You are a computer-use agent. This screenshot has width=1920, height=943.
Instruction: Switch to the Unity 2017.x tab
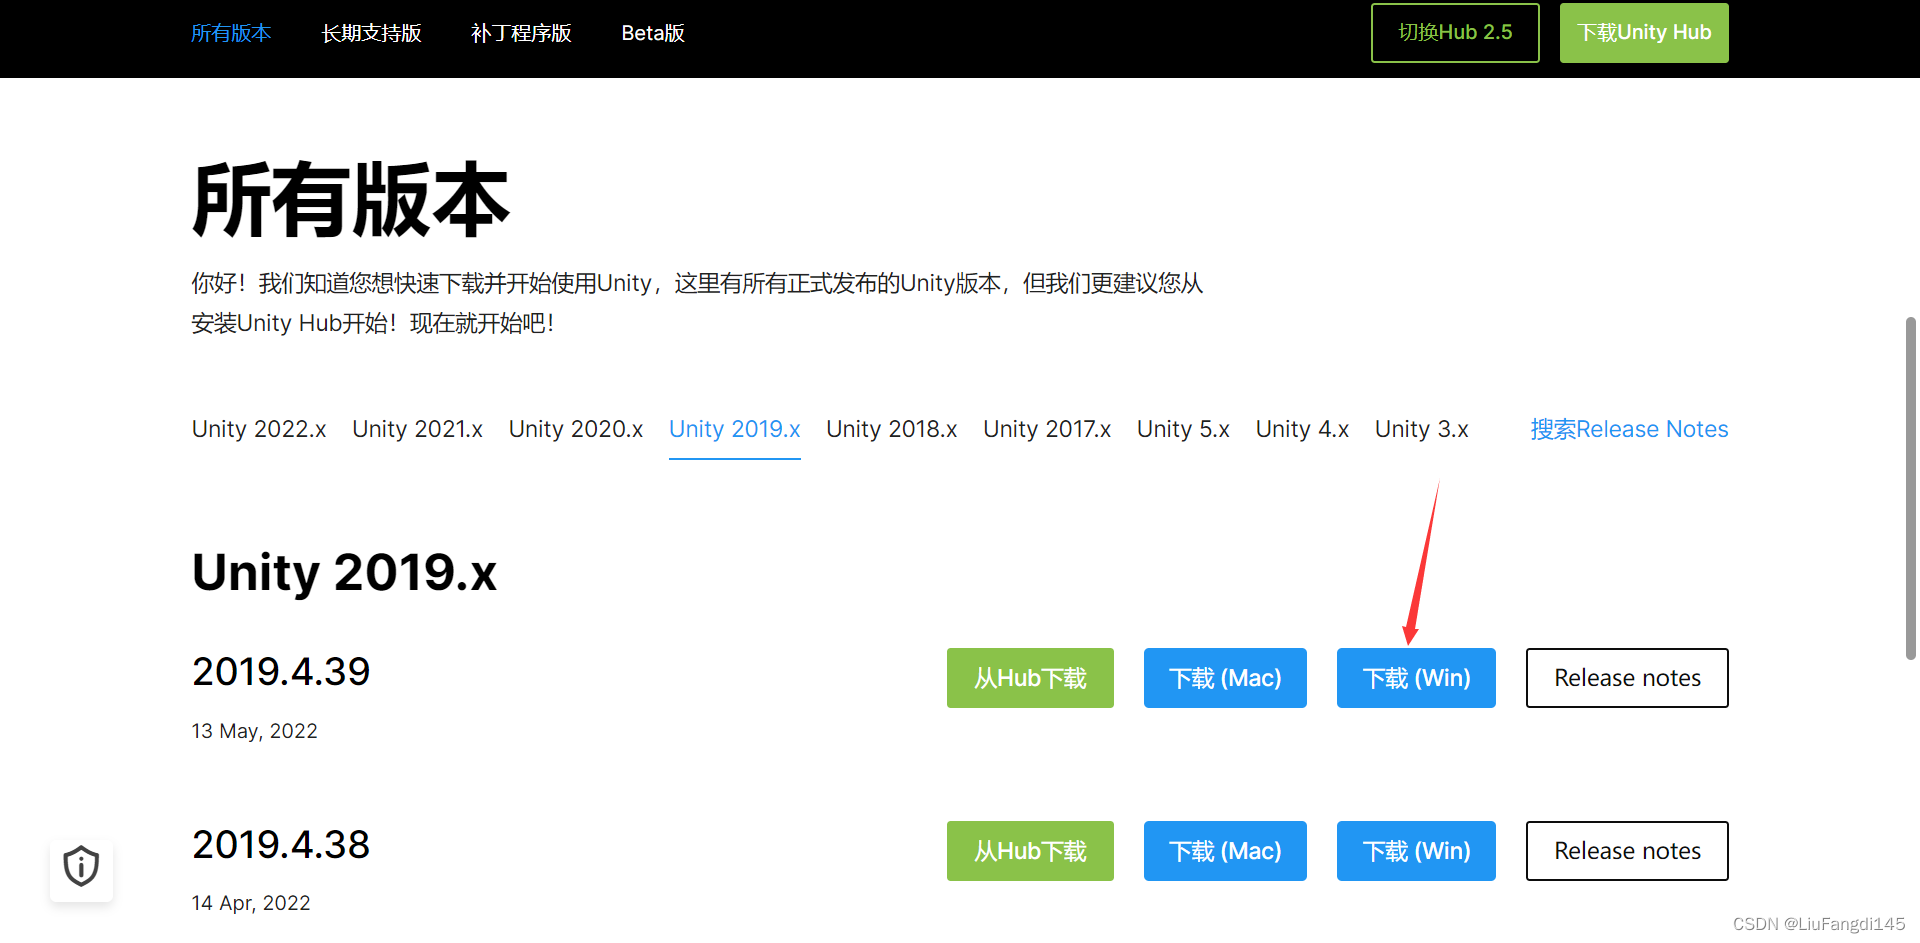tap(1047, 429)
